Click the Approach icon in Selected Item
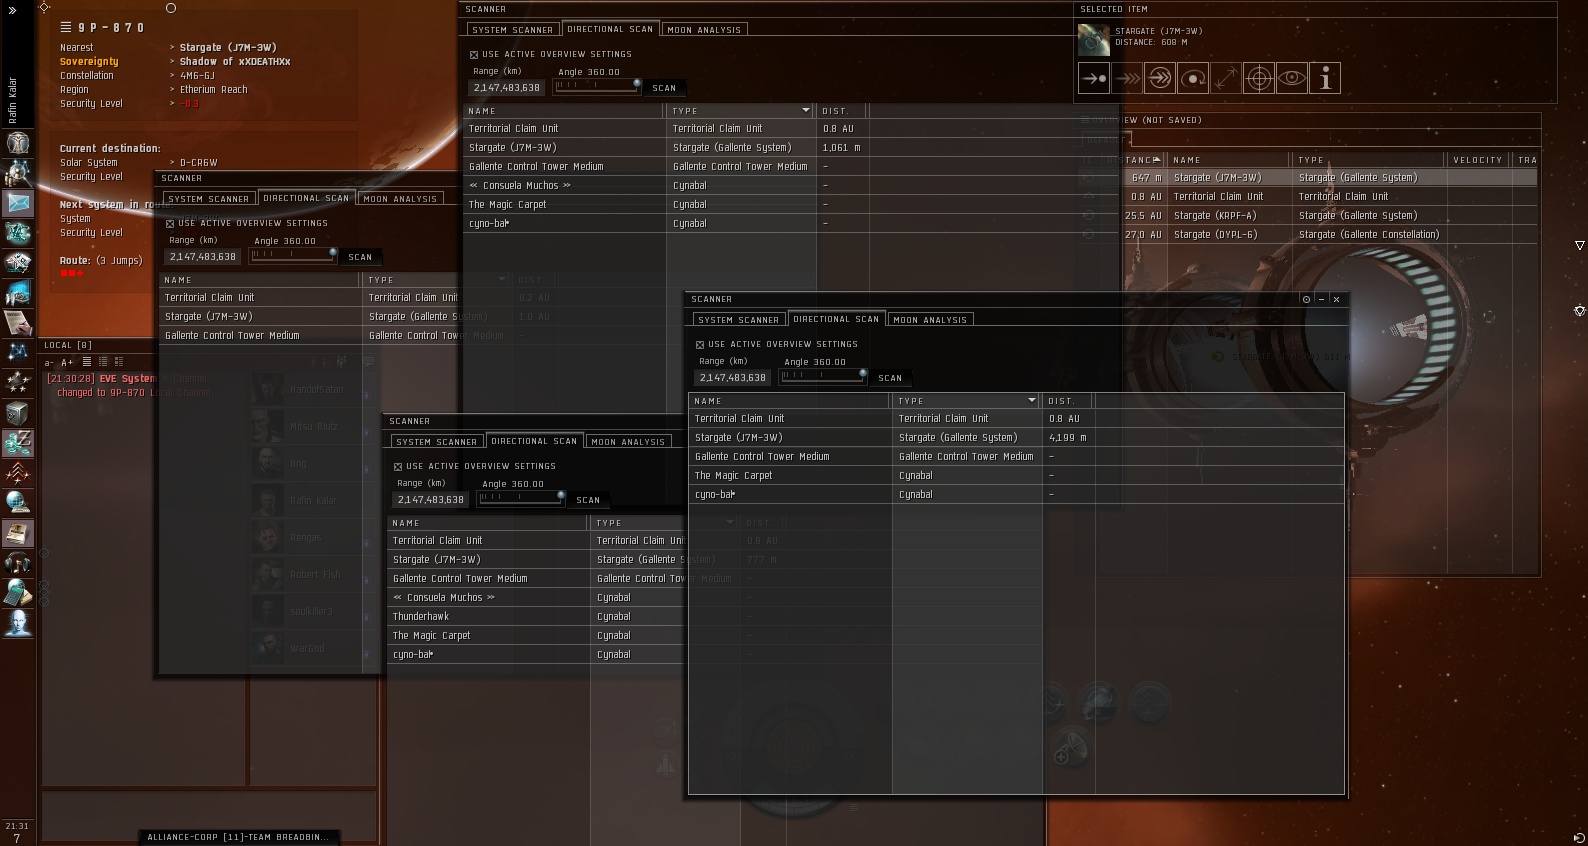The height and width of the screenshot is (846, 1588). (x=1094, y=78)
